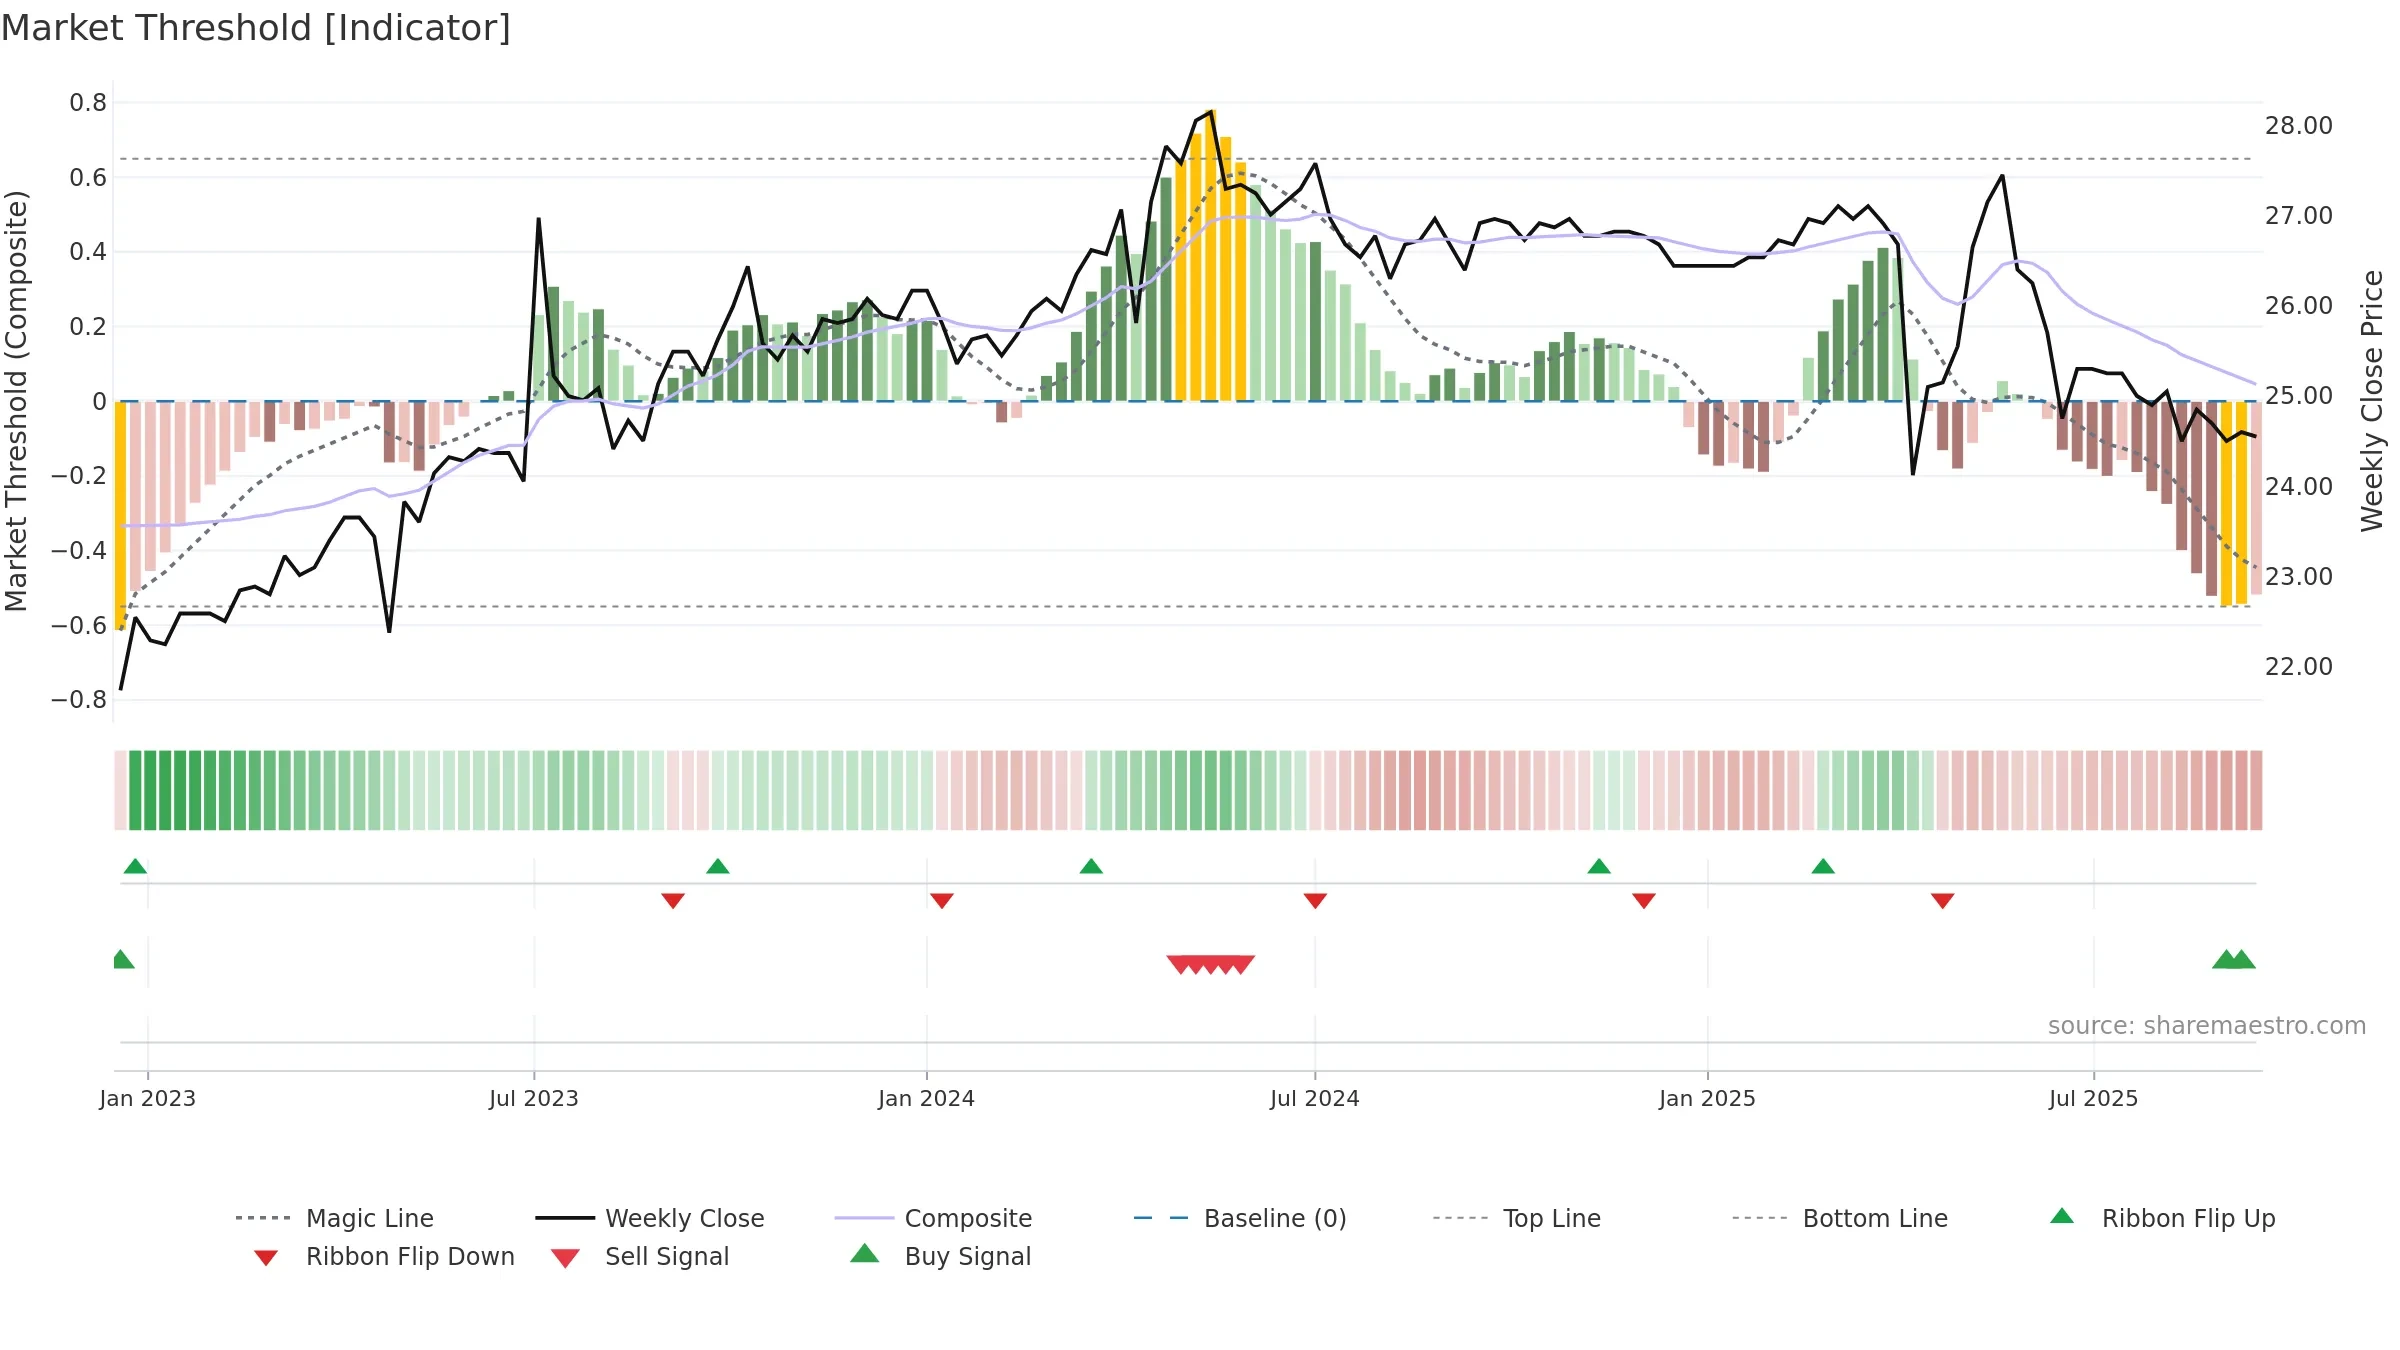Click the Jul 2023 x-axis label
This screenshot has height=1350, width=2400.
click(x=534, y=1098)
